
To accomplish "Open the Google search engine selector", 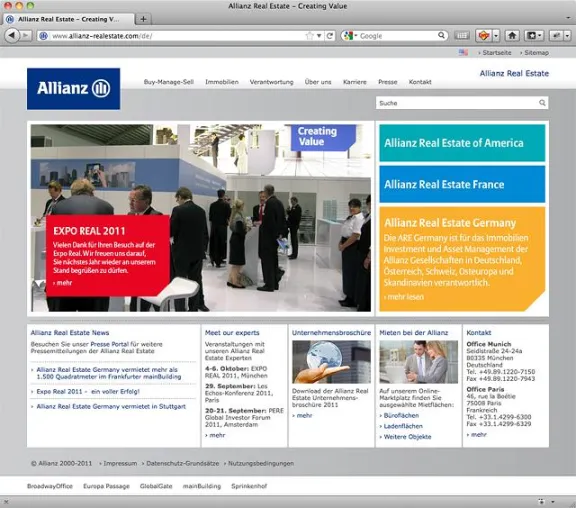I will pyautogui.click(x=350, y=36).
